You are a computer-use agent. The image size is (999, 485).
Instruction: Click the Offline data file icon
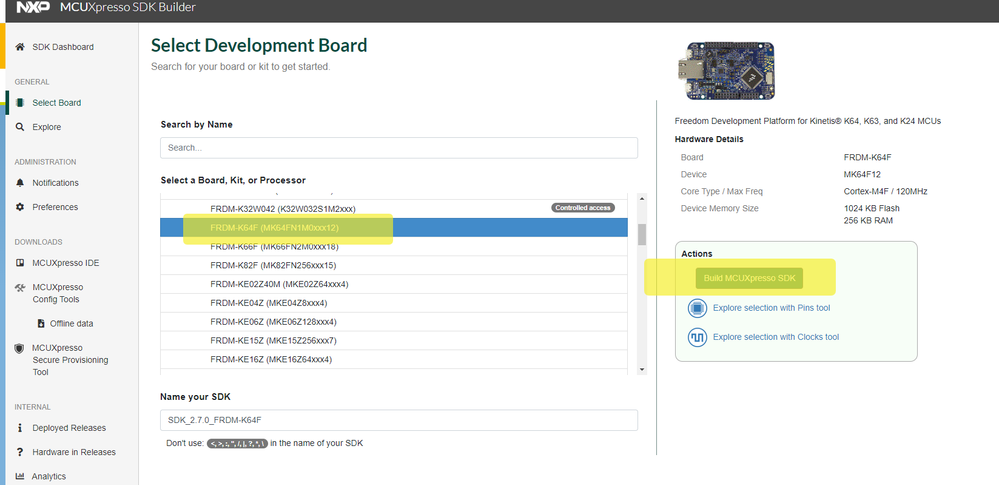pyautogui.click(x=41, y=324)
